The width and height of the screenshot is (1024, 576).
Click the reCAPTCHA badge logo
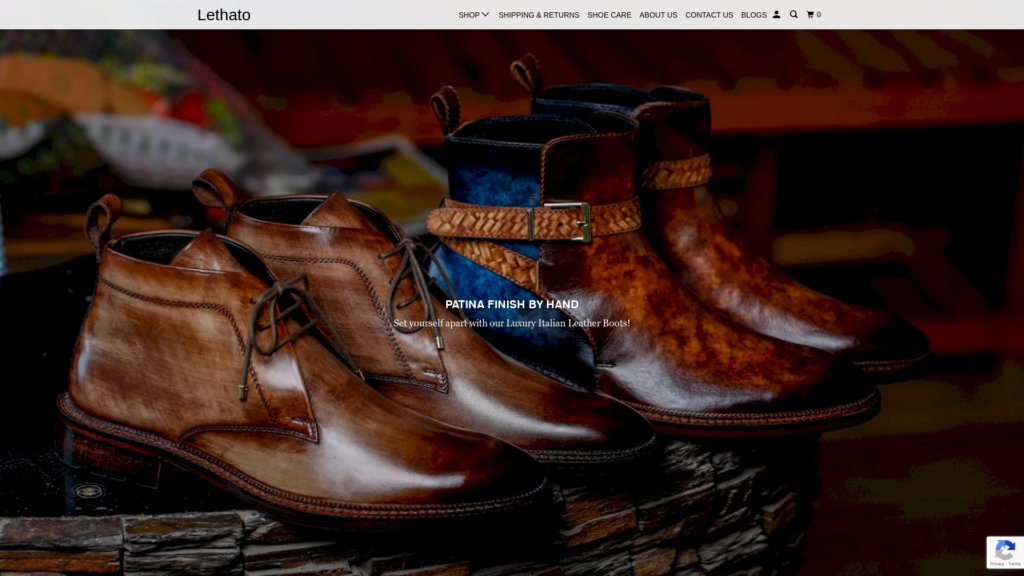1005,548
